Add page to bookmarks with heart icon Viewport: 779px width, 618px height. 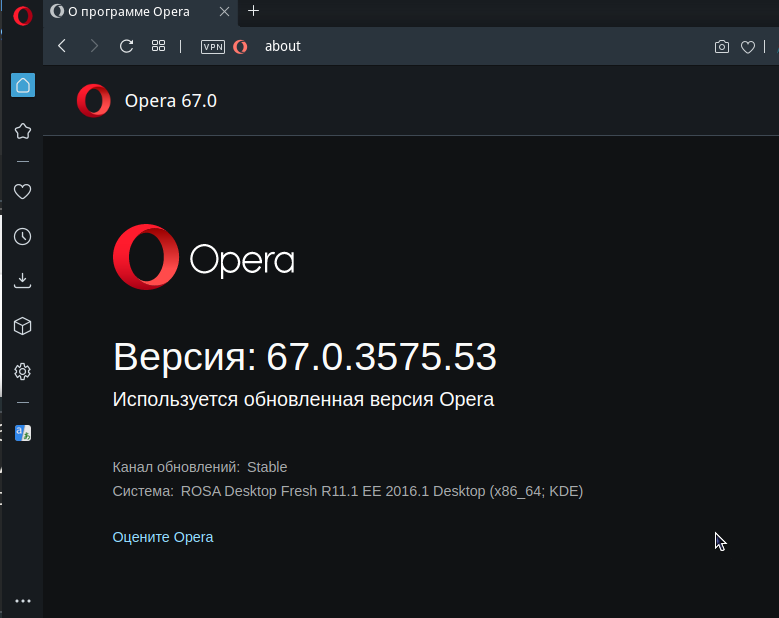pyautogui.click(x=748, y=47)
